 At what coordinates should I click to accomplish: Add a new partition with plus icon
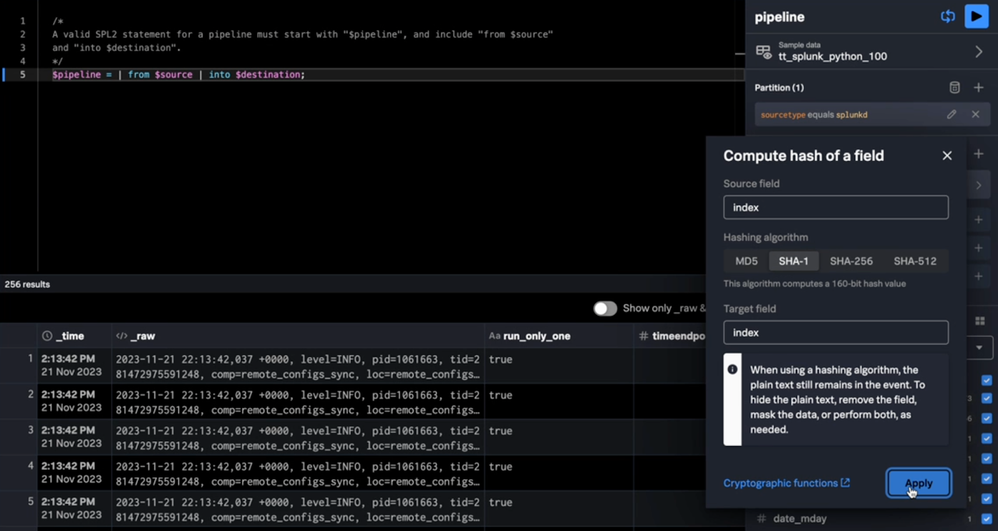(x=978, y=88)
